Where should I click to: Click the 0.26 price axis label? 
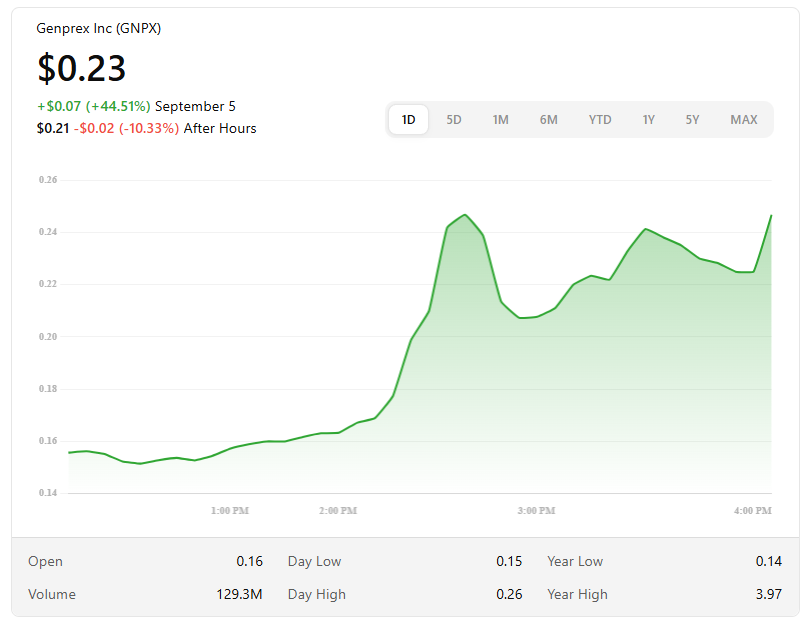(48, 180)
